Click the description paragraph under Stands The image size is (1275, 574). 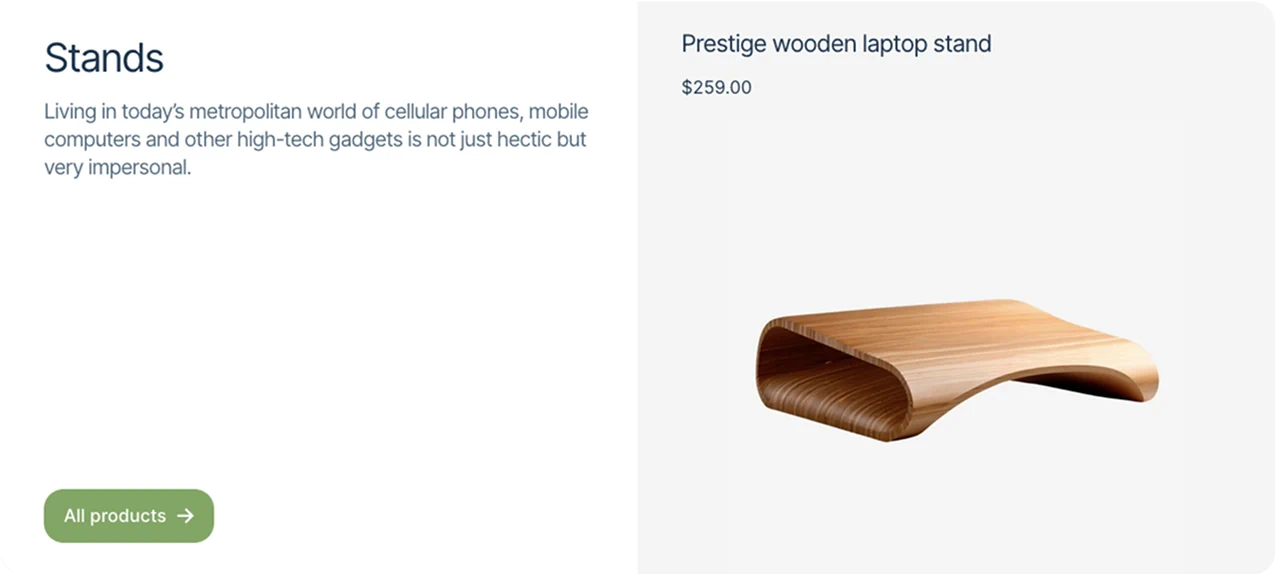coord(315,139)
